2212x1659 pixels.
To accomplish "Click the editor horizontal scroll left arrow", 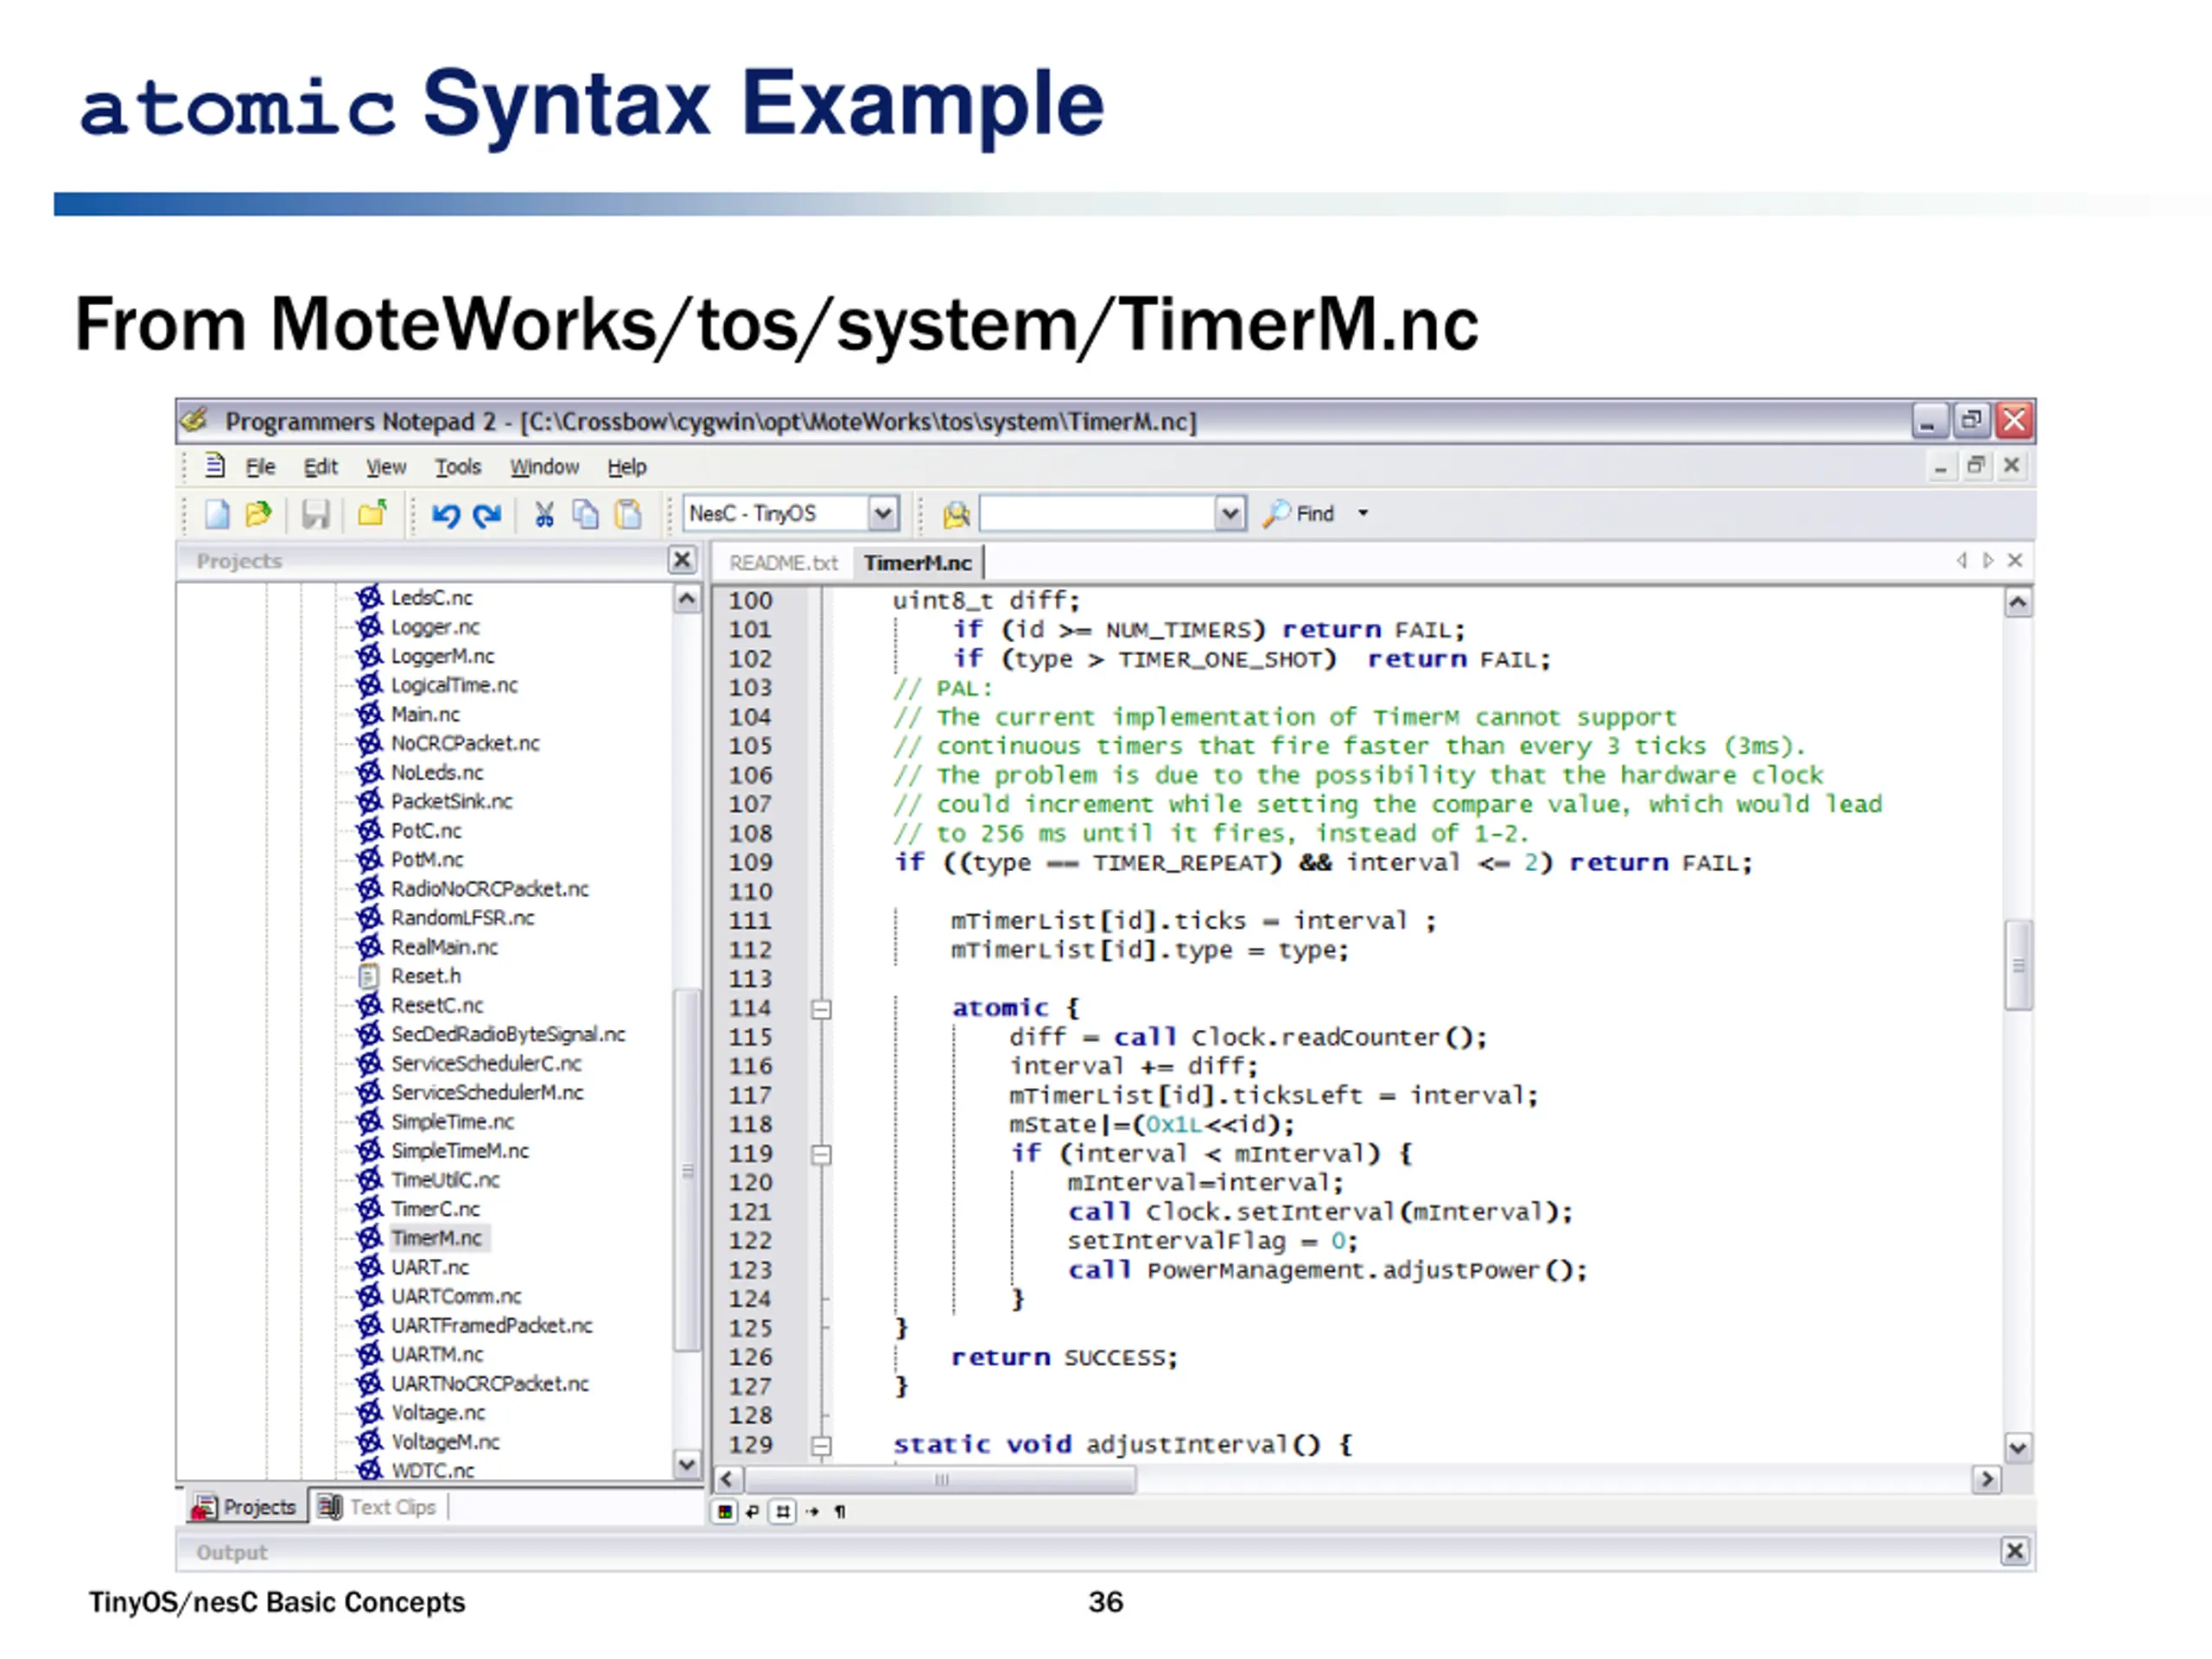I will tap(728, 1479).
